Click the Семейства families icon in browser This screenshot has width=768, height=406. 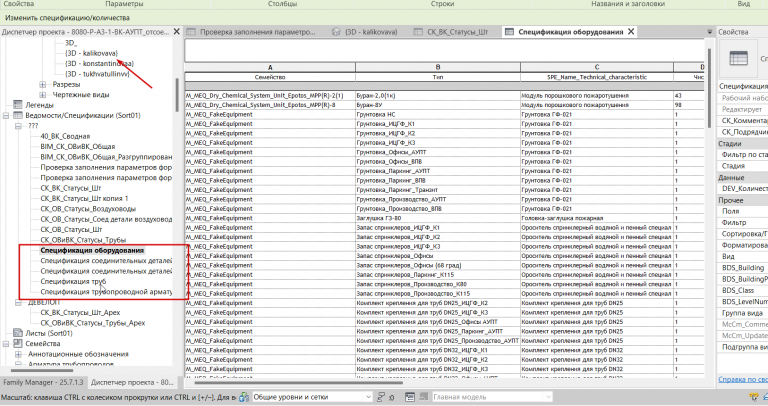coord(18,344)
